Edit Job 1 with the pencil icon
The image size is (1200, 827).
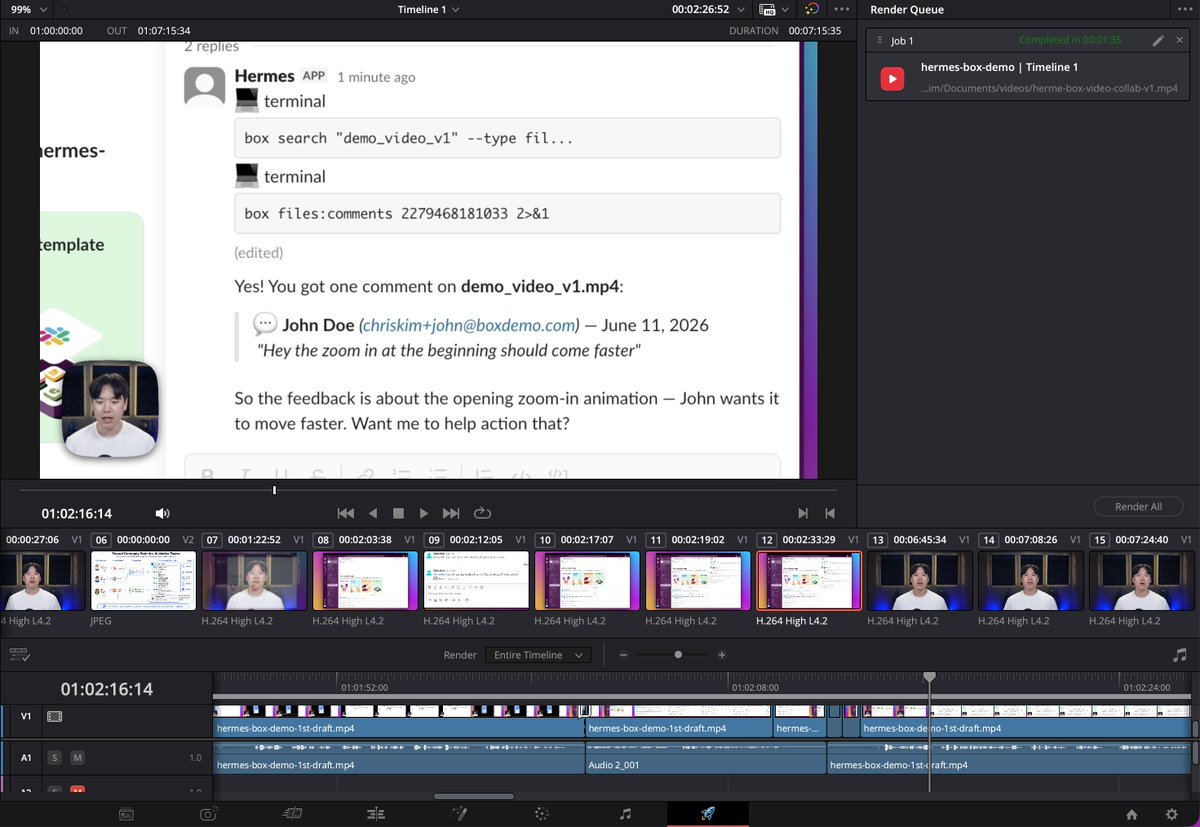point(1158,40)
